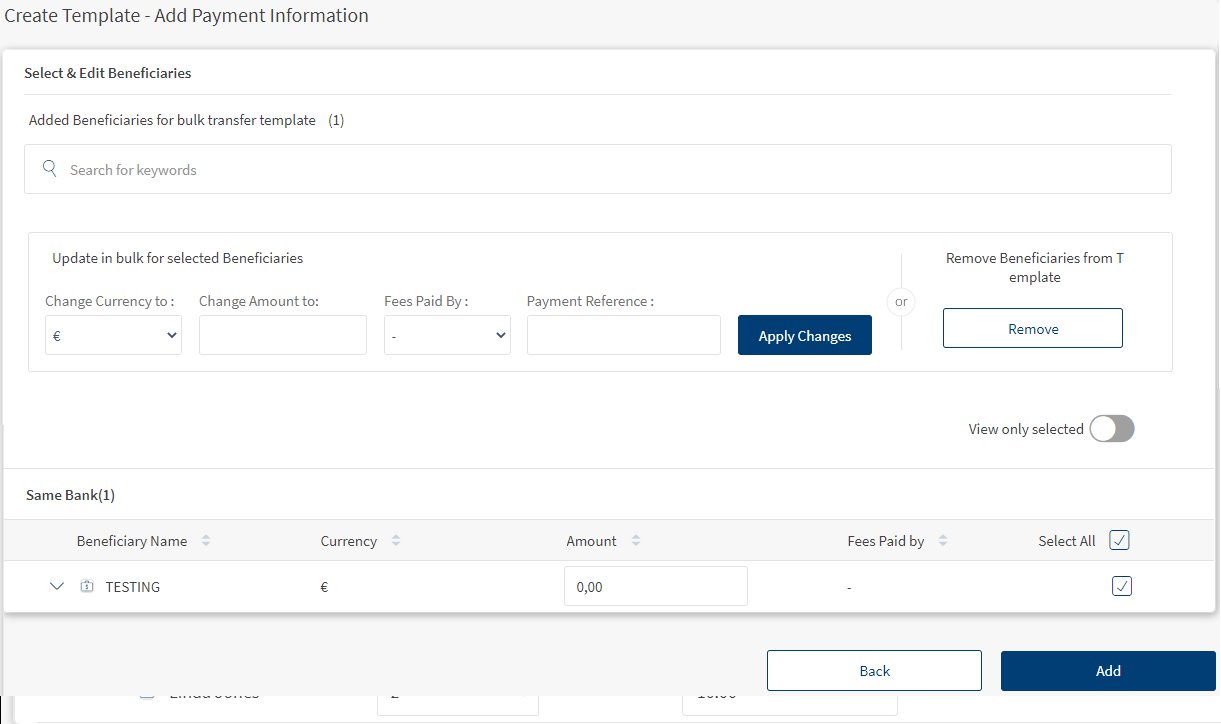Viewport: 1221px width, 724px height.
Task: Click the beneficiary icon beside TESTING
Action: pyautogui.click(x=87, y=587)
